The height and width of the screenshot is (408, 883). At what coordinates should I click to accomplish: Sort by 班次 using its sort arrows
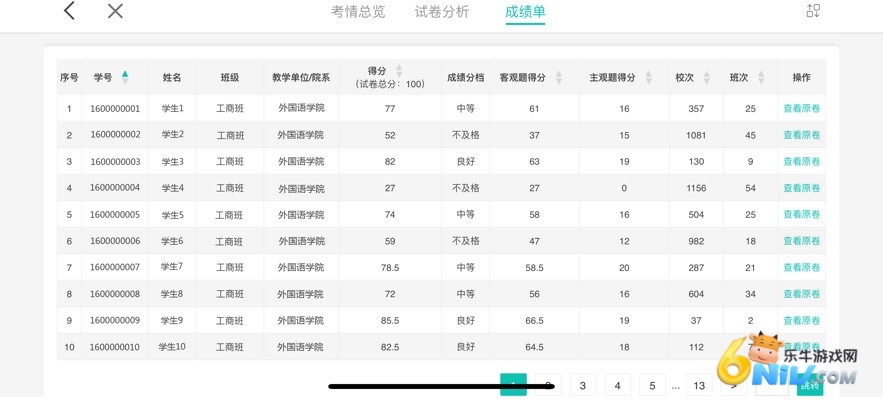pyautogui.click(x=762, y=78)
